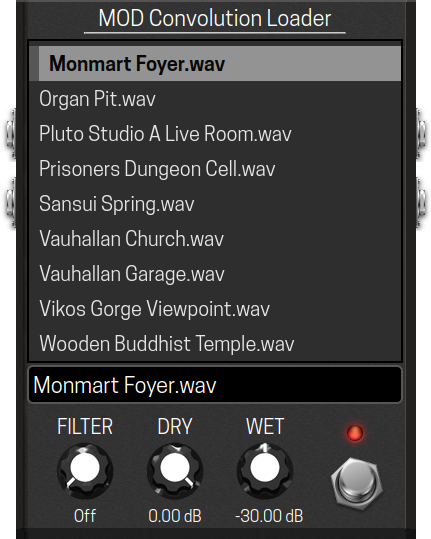Select Vauhallan Garage.wav entry
Image resolution: width=431 pixels, height=539 pixels.
click(x=215, y=274)
